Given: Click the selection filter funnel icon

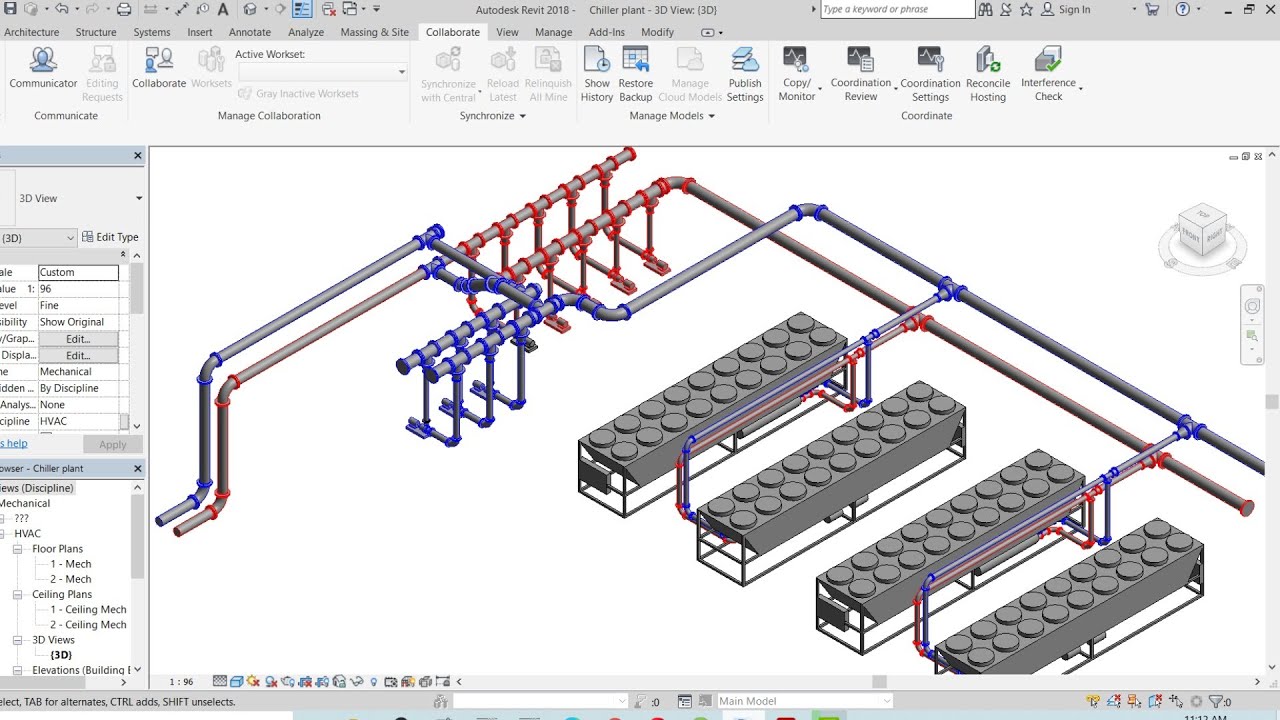Looking at the screenshot, I should coord(1215,702).
